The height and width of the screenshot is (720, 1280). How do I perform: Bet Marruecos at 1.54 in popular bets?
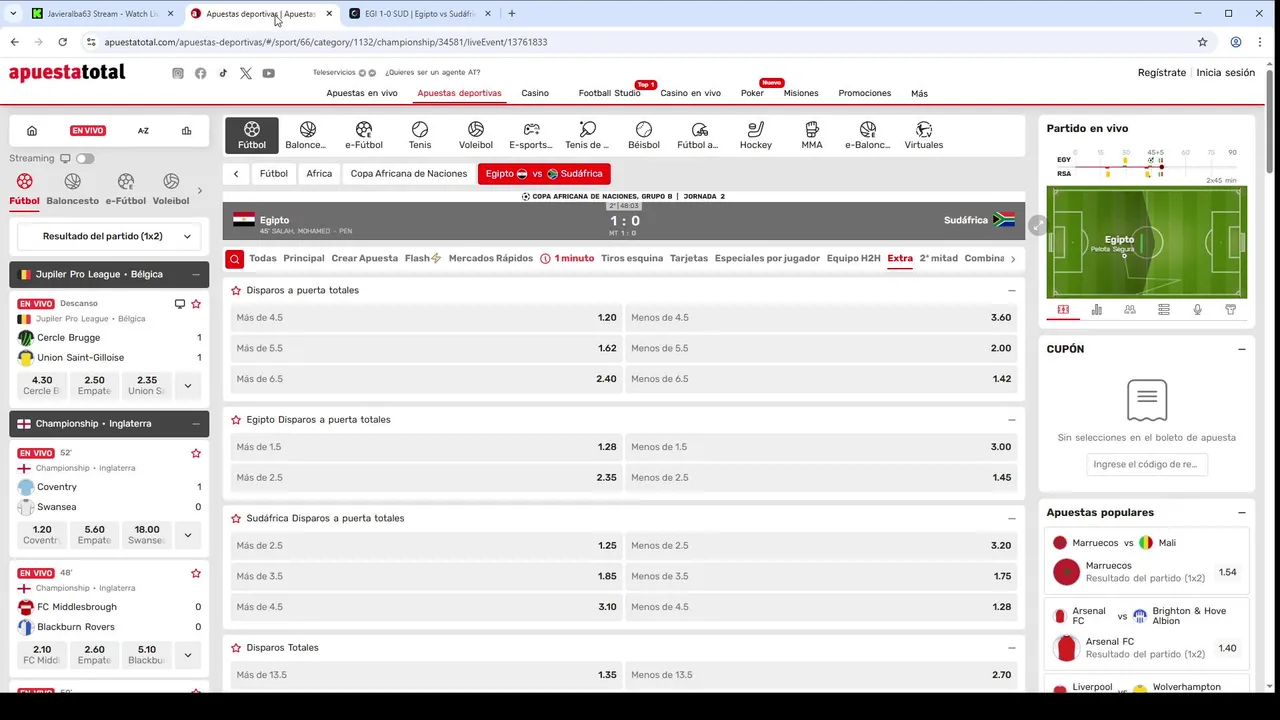coord(1227,573)
